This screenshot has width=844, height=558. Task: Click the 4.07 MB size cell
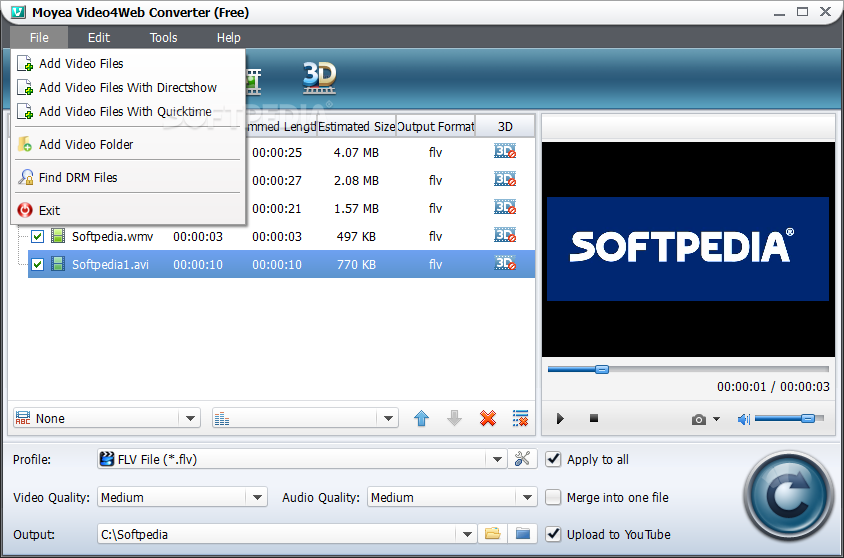356,152
